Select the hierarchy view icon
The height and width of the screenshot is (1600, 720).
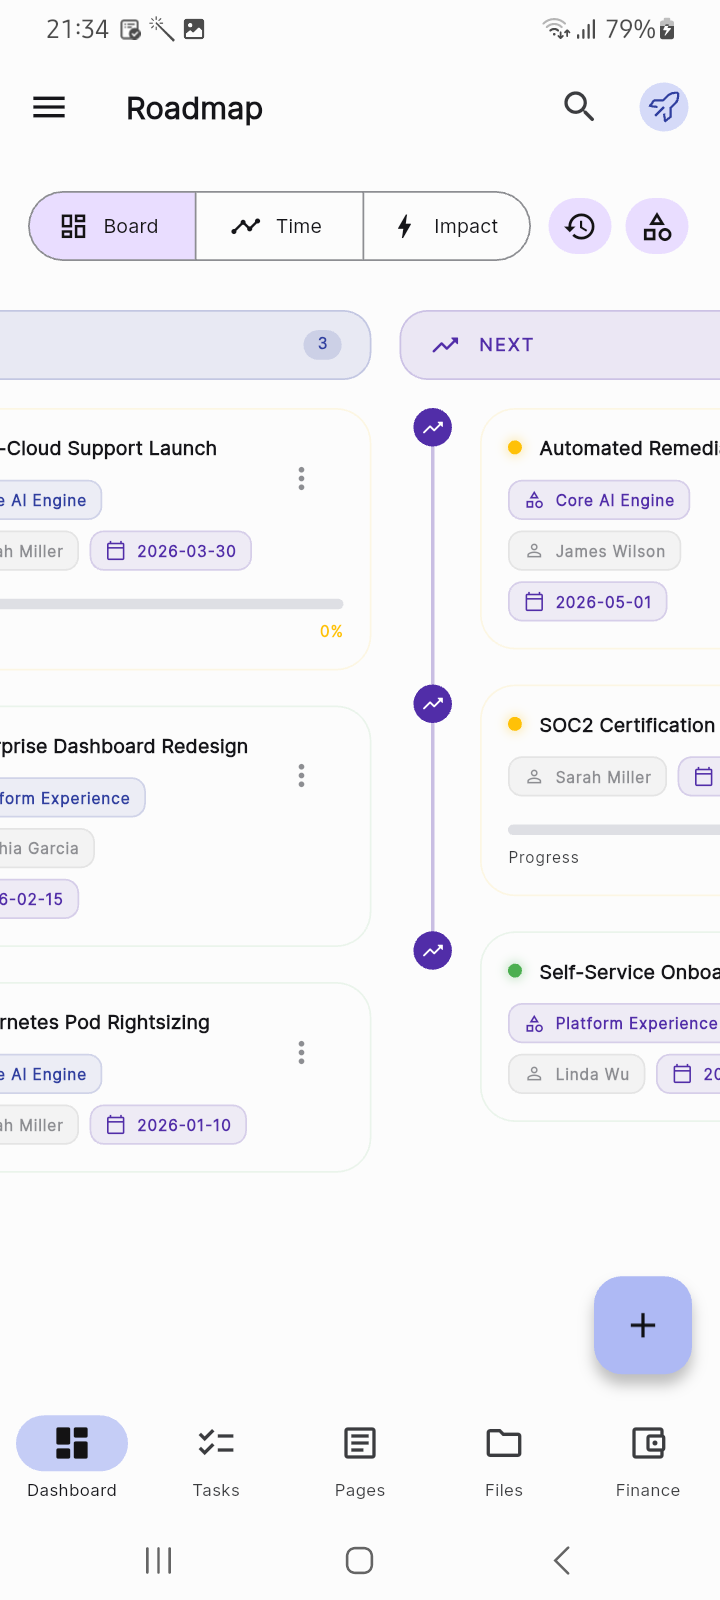click(657, 226)
